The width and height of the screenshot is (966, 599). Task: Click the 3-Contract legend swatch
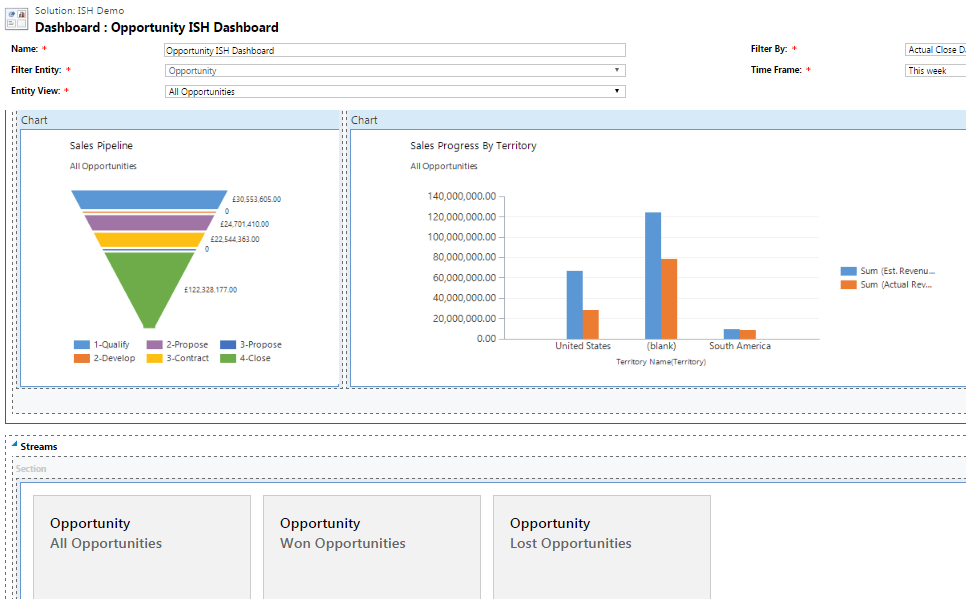[154, 358]
